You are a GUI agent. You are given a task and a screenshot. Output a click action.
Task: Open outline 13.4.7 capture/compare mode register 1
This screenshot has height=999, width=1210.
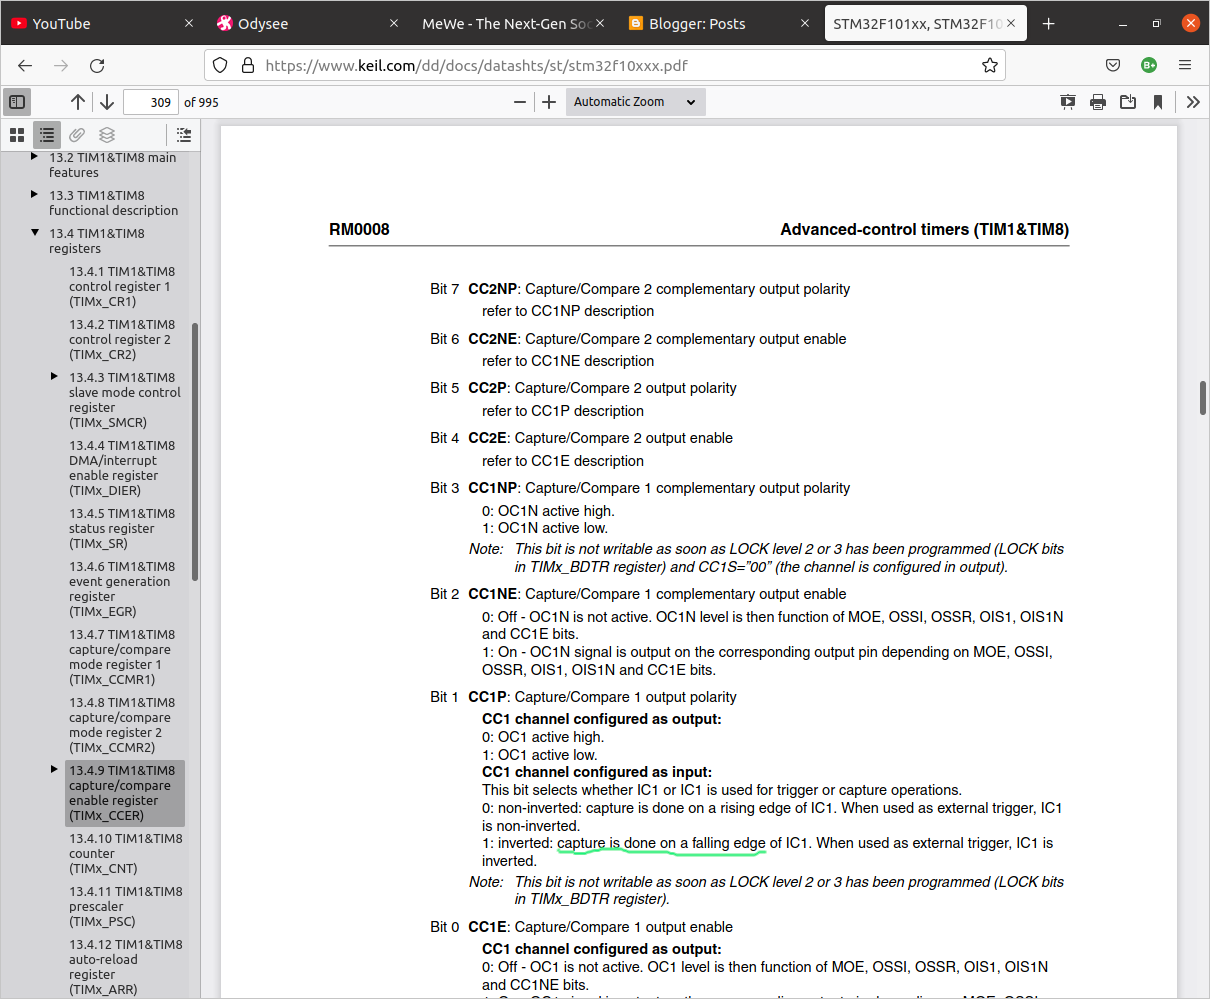122,657
